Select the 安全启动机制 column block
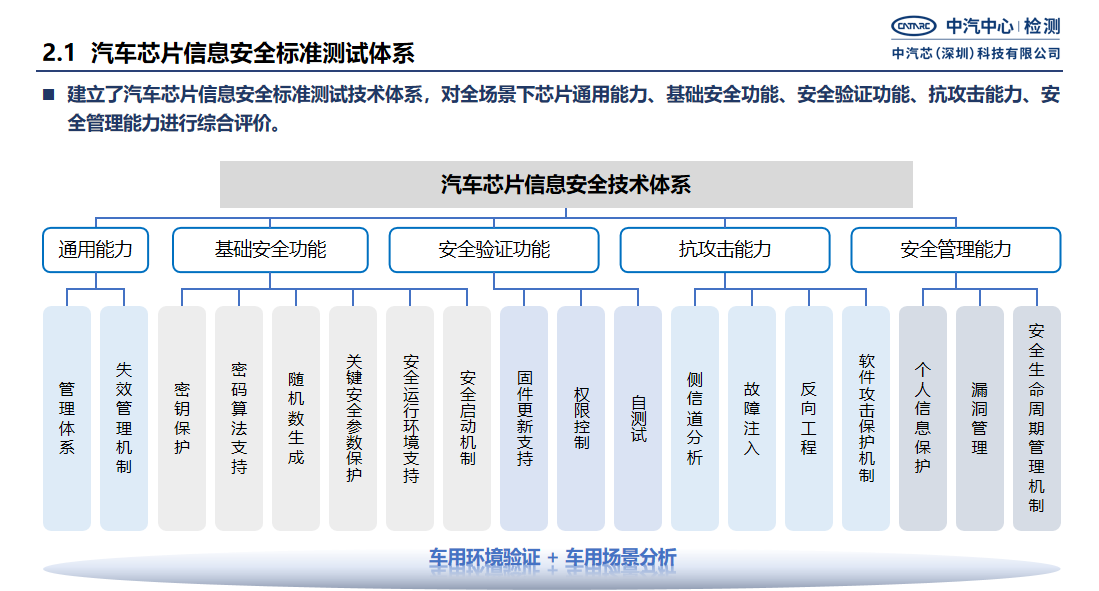The height and width of the screenshot is (591, 1099). 467,418
